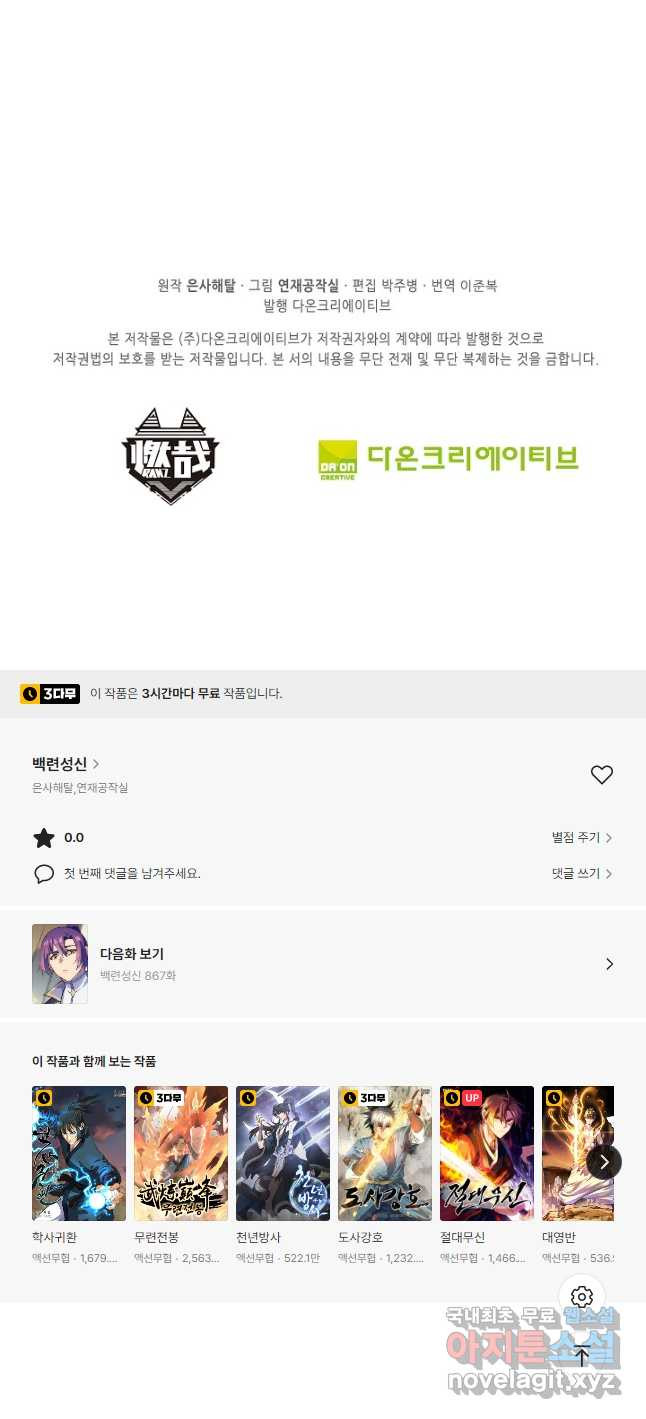The width and height of the screenshot is (646, 1419).
Task: Open the 무련전봉 cover thumbnail
Action: [x=181, y=1153]
